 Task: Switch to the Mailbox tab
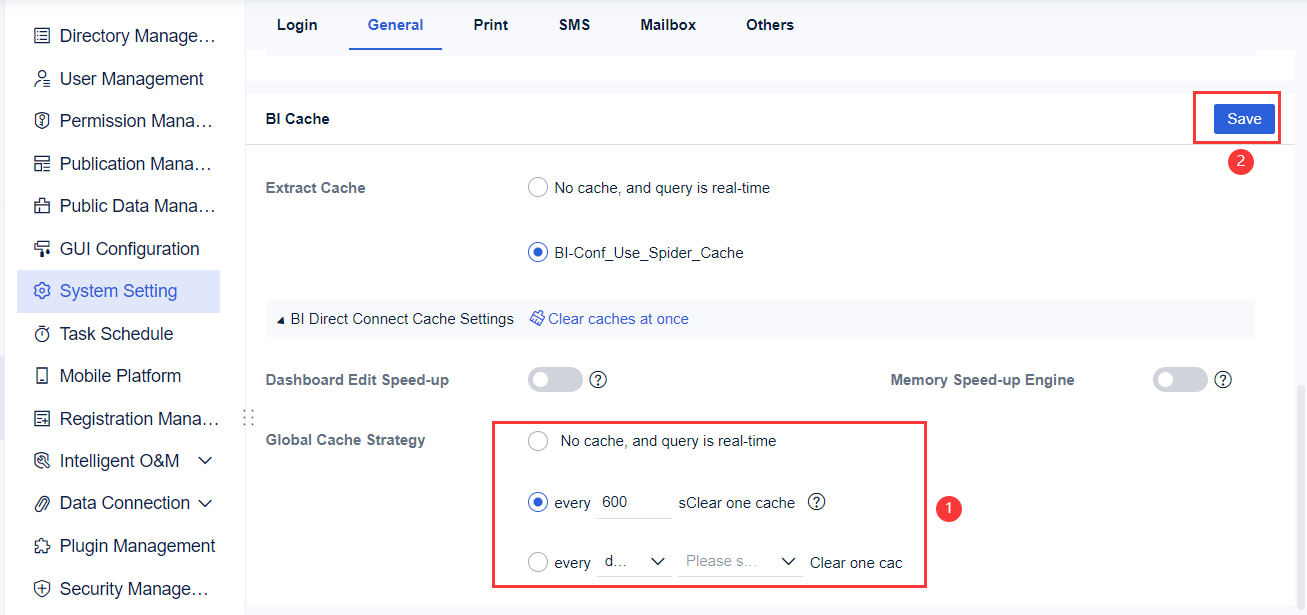tap(668, 25)
